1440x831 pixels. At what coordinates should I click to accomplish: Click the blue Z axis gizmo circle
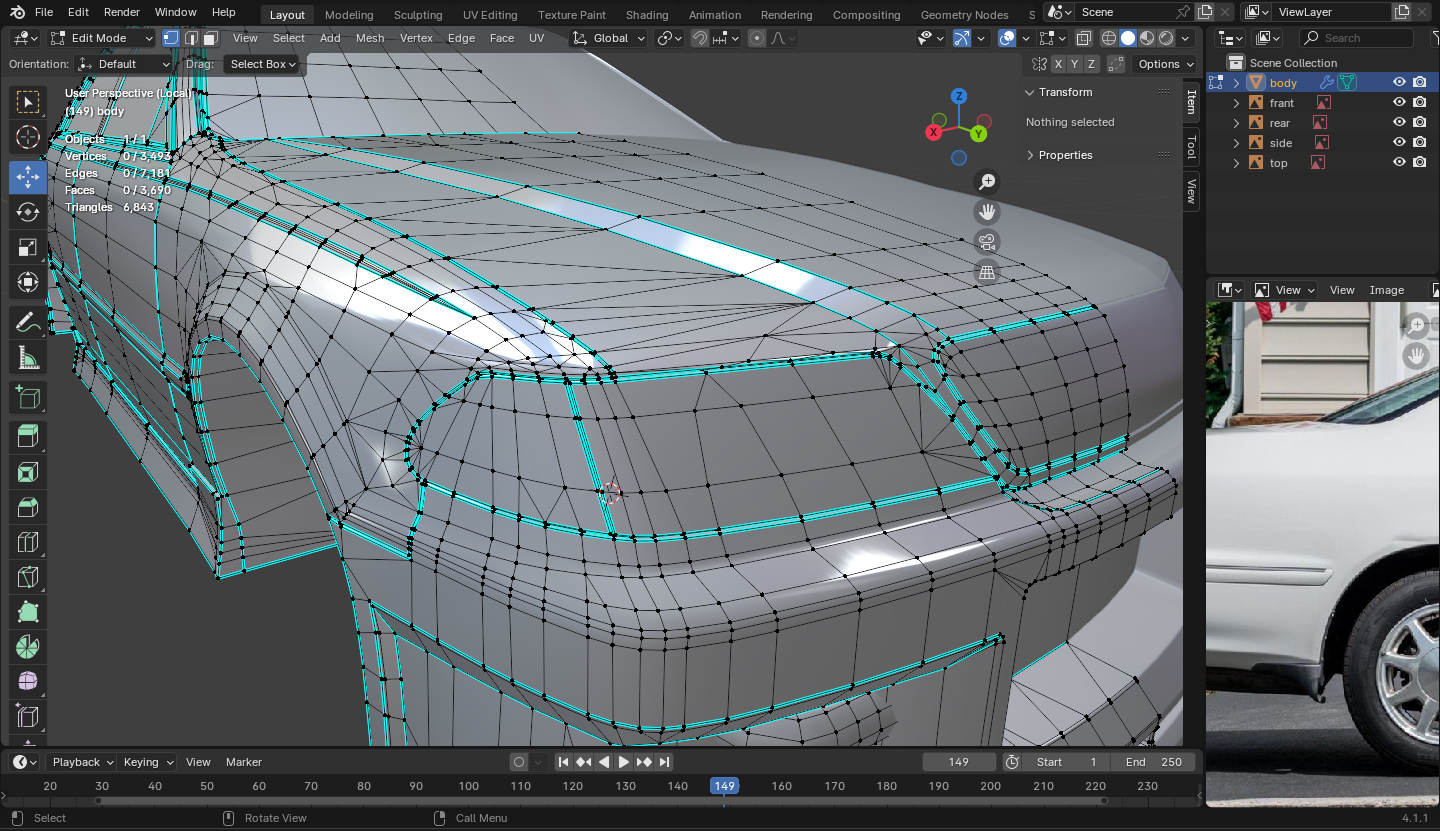coord(959,96)
